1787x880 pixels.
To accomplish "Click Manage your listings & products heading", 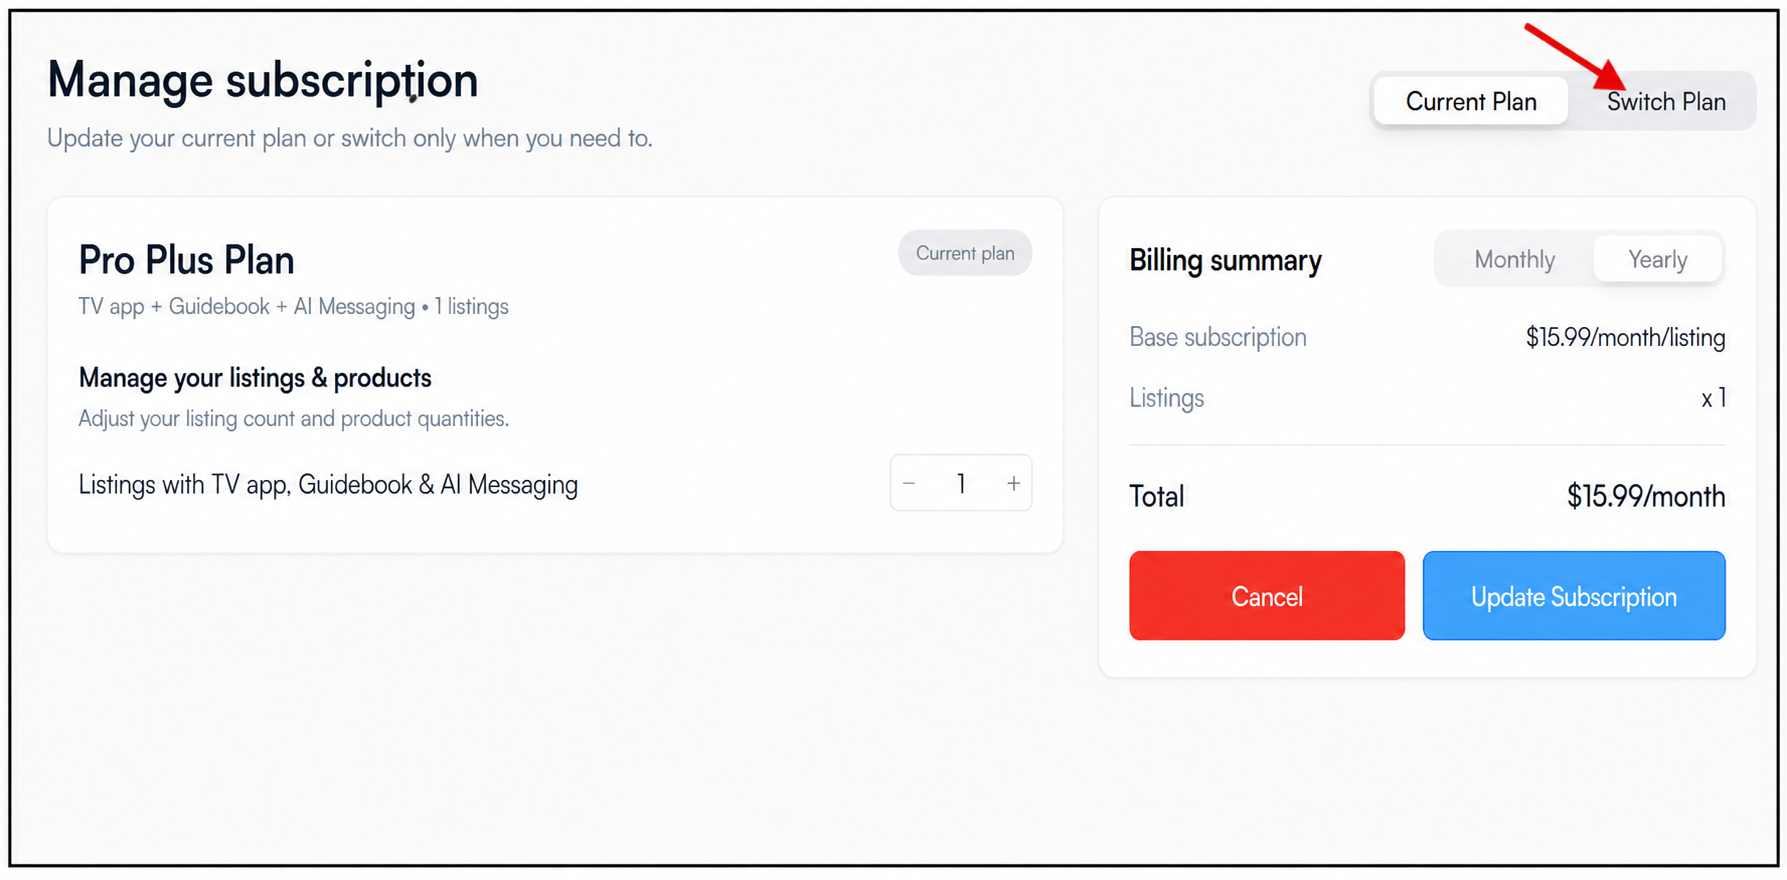I will pos(255,378).
